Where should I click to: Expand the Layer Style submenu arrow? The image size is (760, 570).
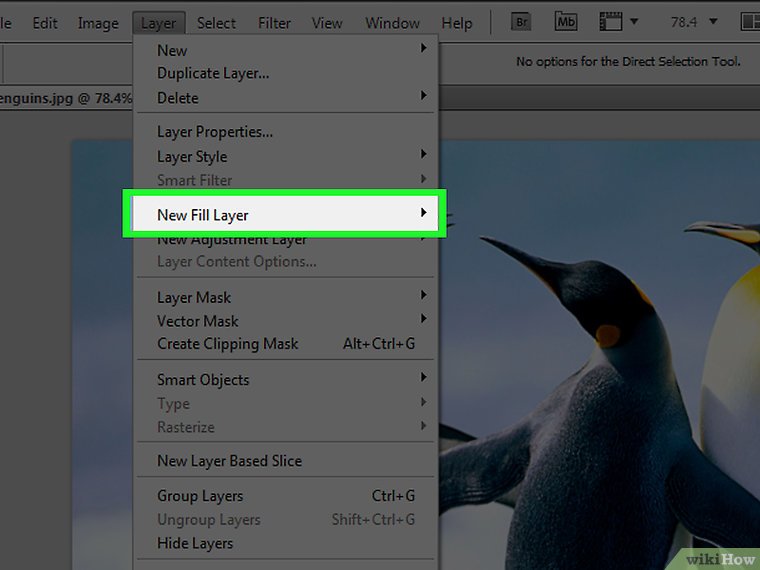[424, 156]
